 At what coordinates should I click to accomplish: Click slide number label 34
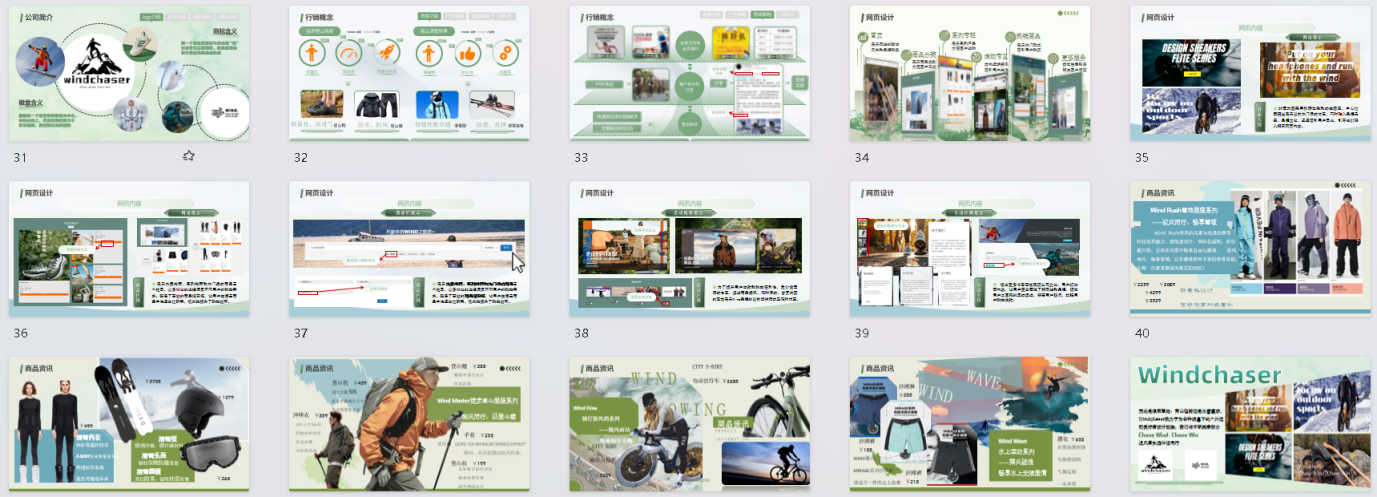point(861,158)
